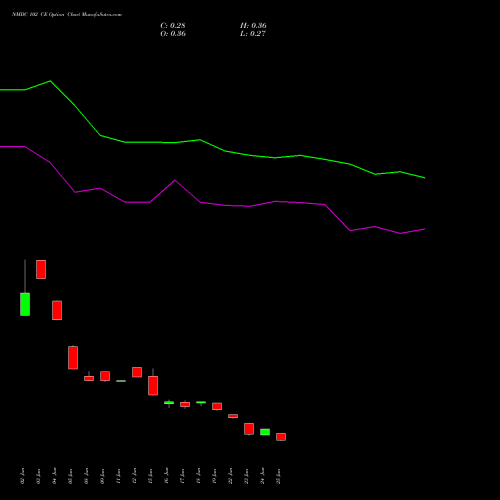Click the open value "O: 0.36"

click(x=173, y=34)
